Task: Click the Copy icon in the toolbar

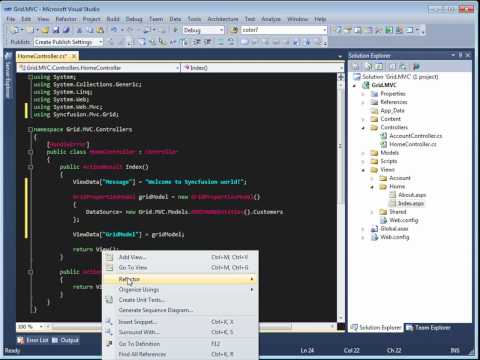Action: pos(90,30)
